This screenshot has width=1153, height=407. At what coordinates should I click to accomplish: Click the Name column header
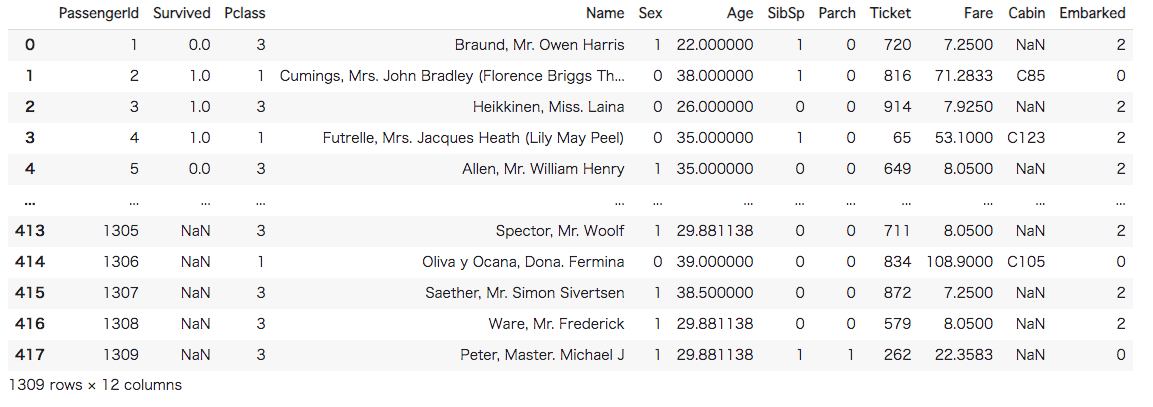click(605, 13)
